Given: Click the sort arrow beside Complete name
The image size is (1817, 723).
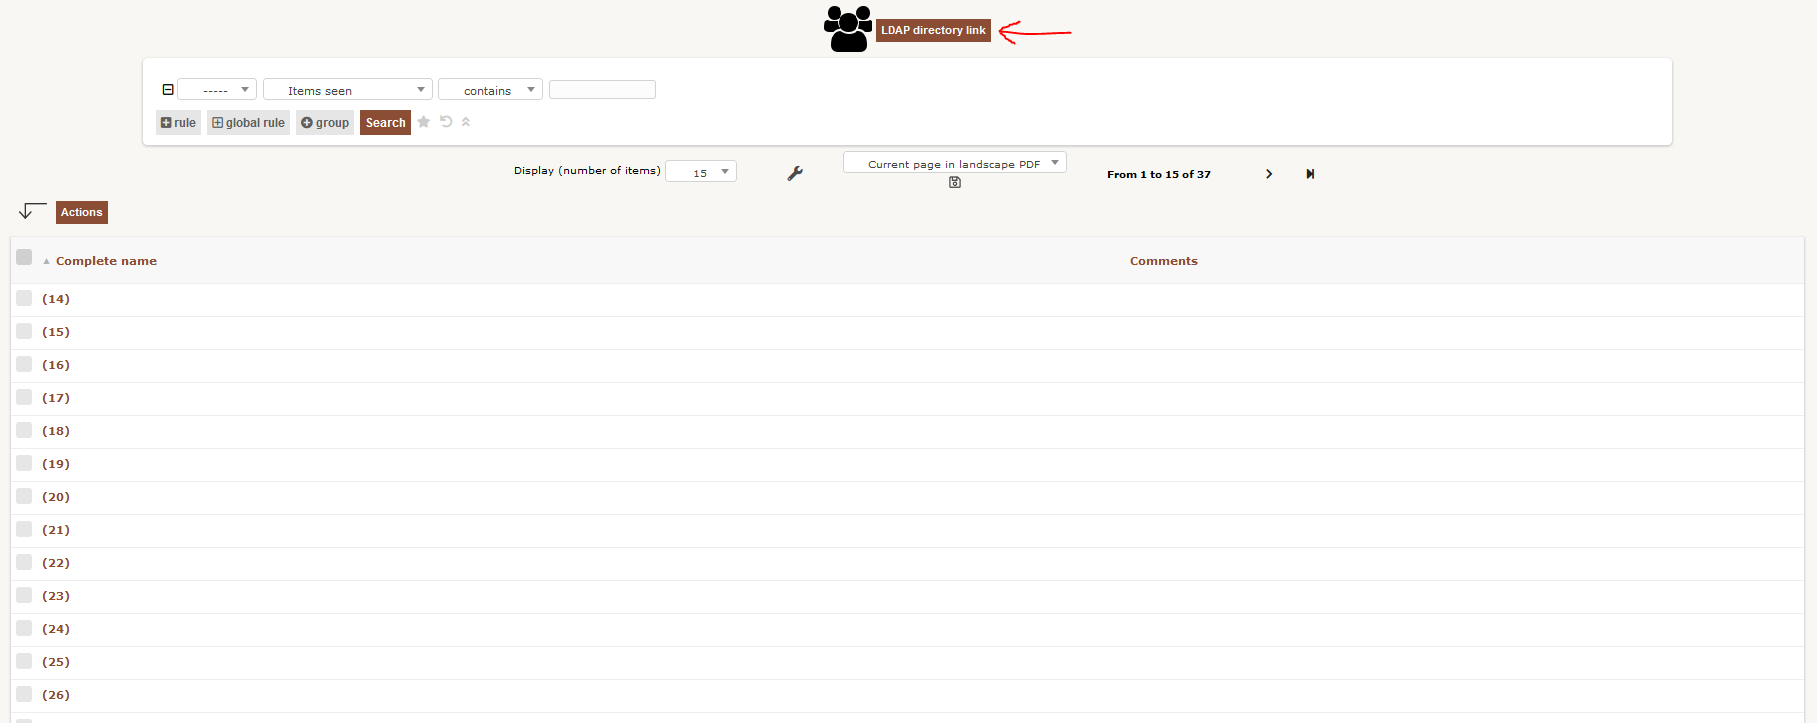Looking at the screenshot, I should pos(46,261).
